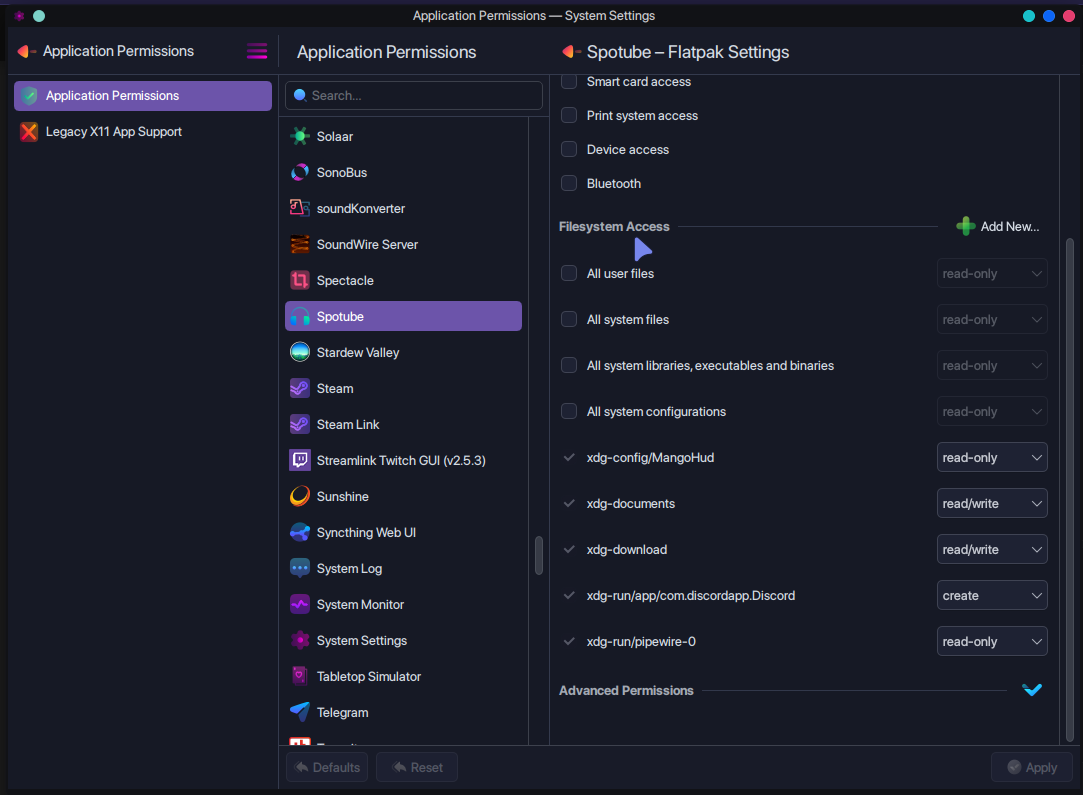Select Sunshine in the application list
This screenshot has height=795, width=1083.
403,496
